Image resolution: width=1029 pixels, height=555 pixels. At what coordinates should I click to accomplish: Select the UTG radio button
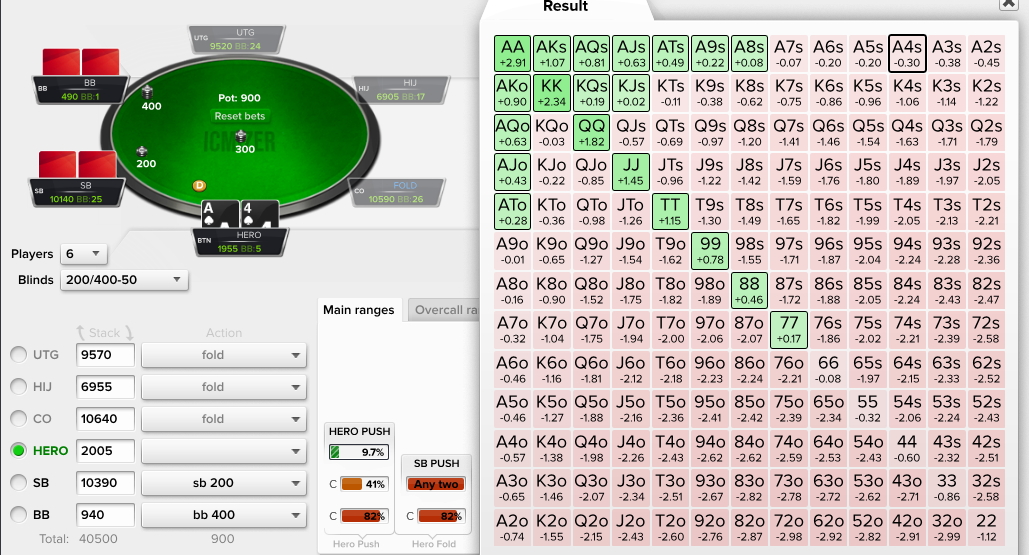pyautogui.click(x=18, y=355)
